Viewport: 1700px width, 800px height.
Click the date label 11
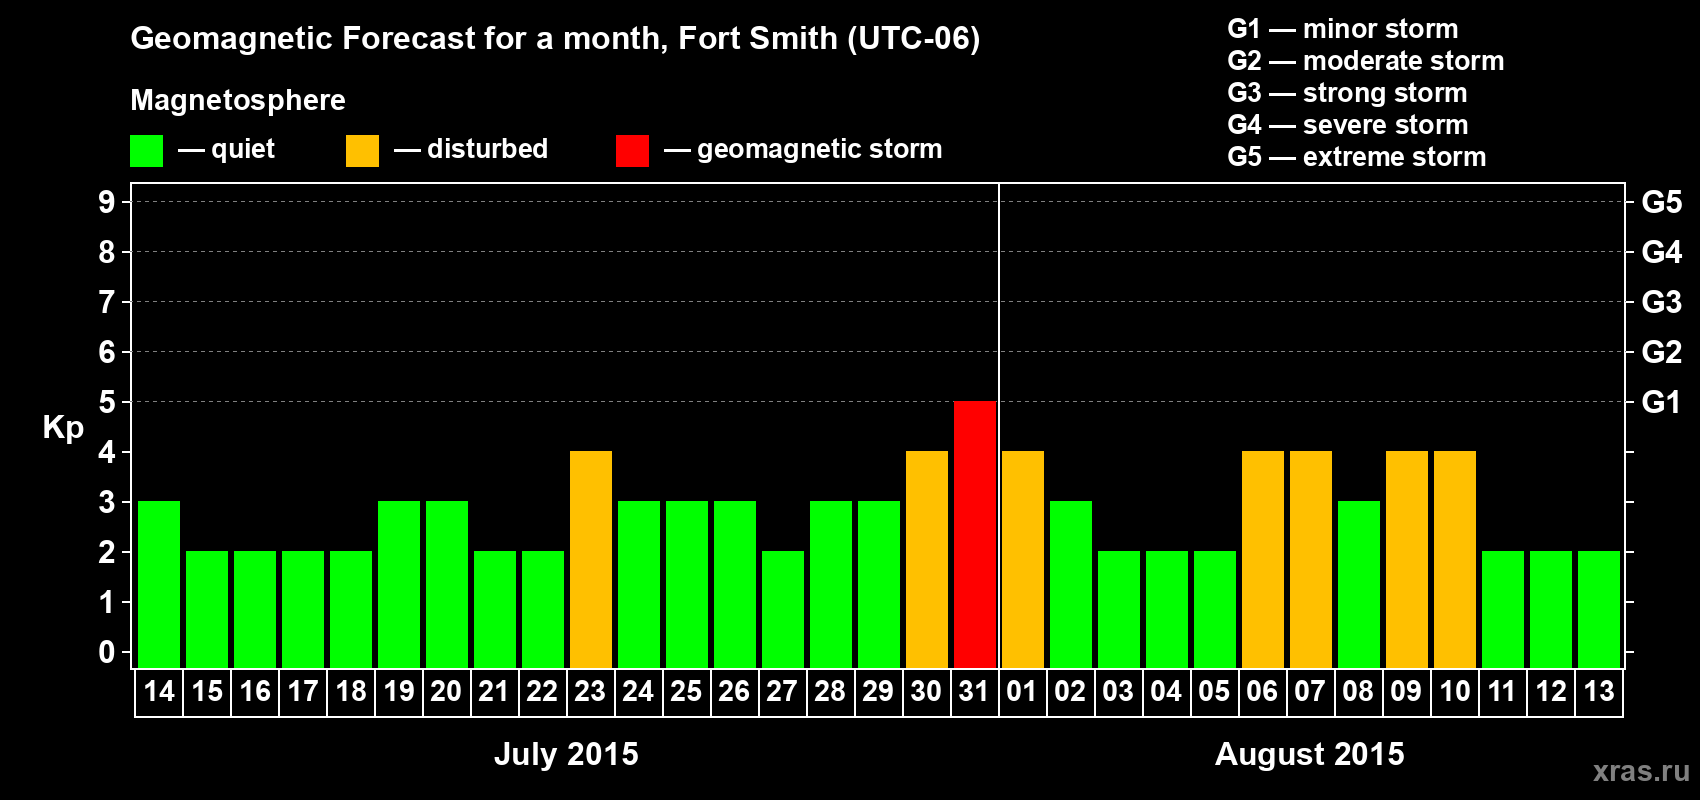[x=1502, y=691]
